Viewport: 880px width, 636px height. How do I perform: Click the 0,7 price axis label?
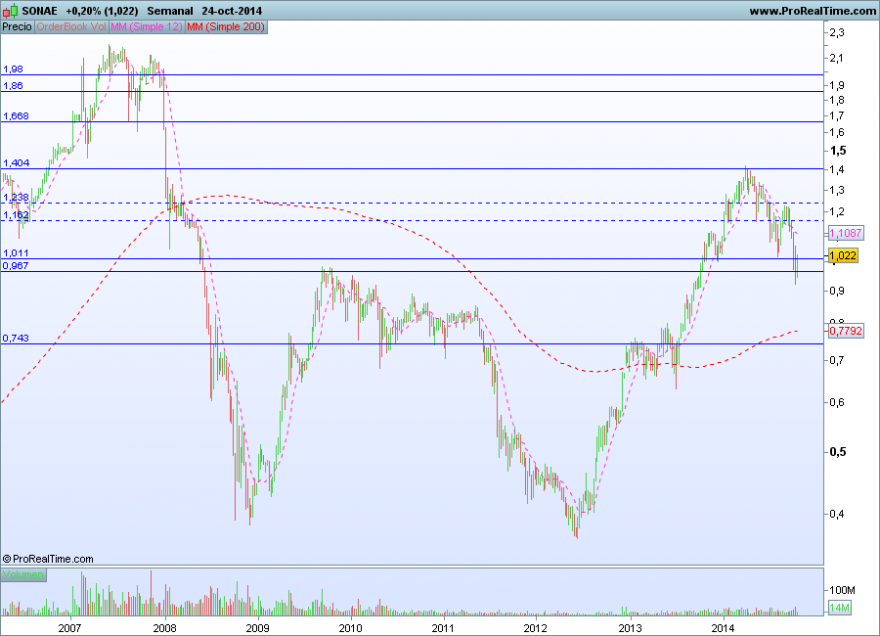(x=837, y=360)
